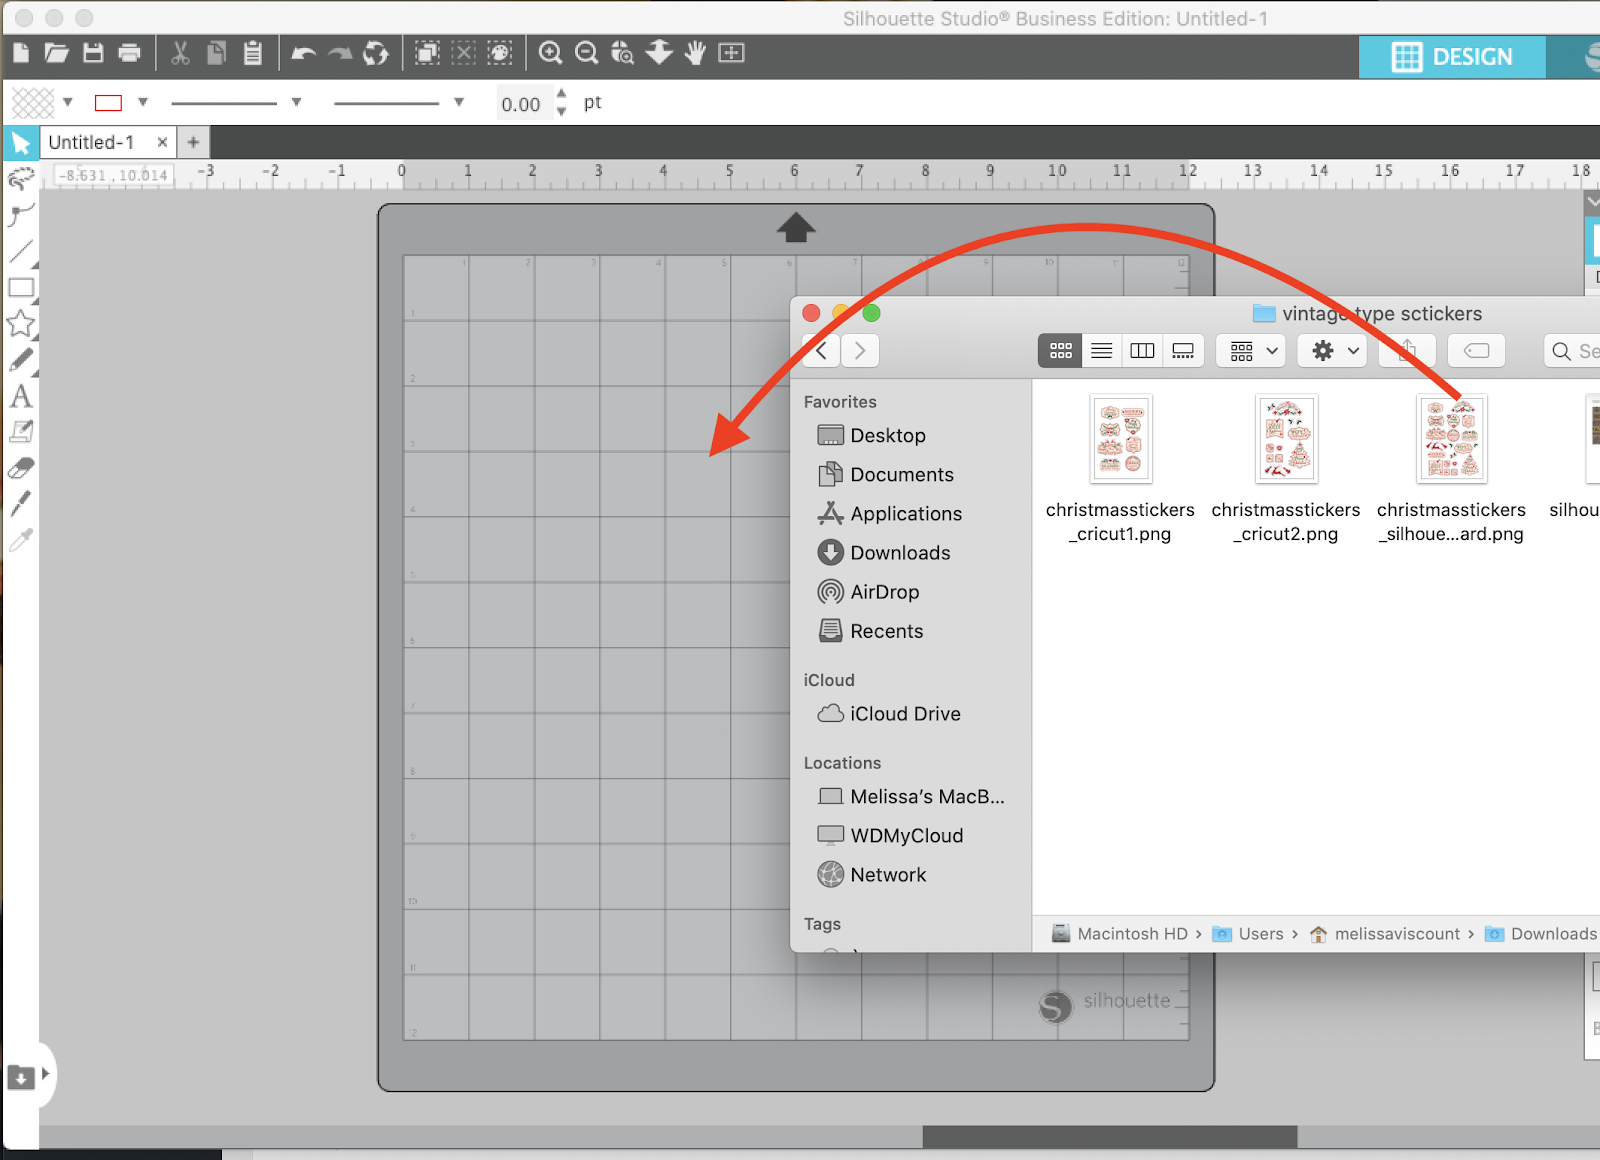The image size is (1600, 1160).
Task: Click the crosshatch fill swatch
Action: pos(33,102)
